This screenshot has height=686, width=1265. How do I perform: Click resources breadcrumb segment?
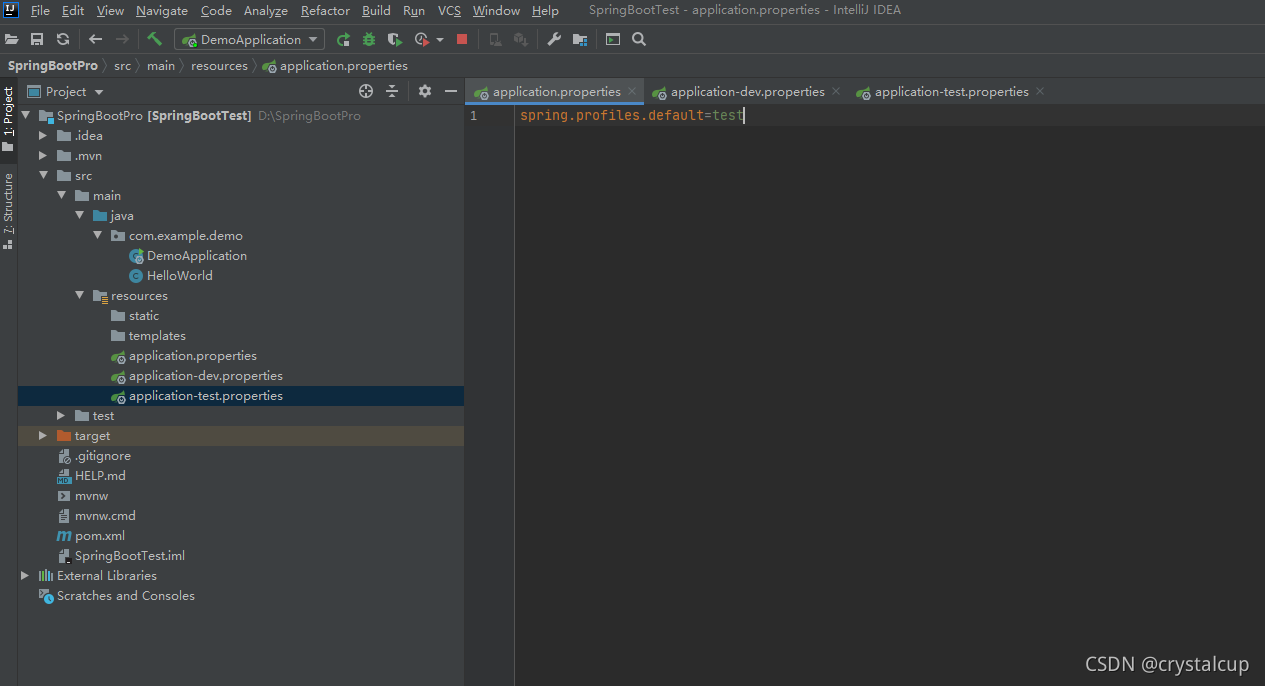pos(219,65)
